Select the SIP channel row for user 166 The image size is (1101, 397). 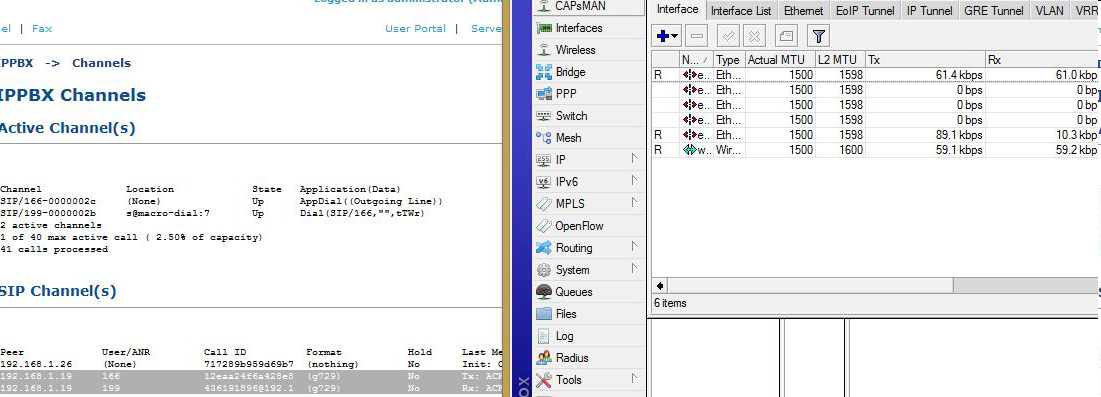pyautogui.click(x=251, y=377)
